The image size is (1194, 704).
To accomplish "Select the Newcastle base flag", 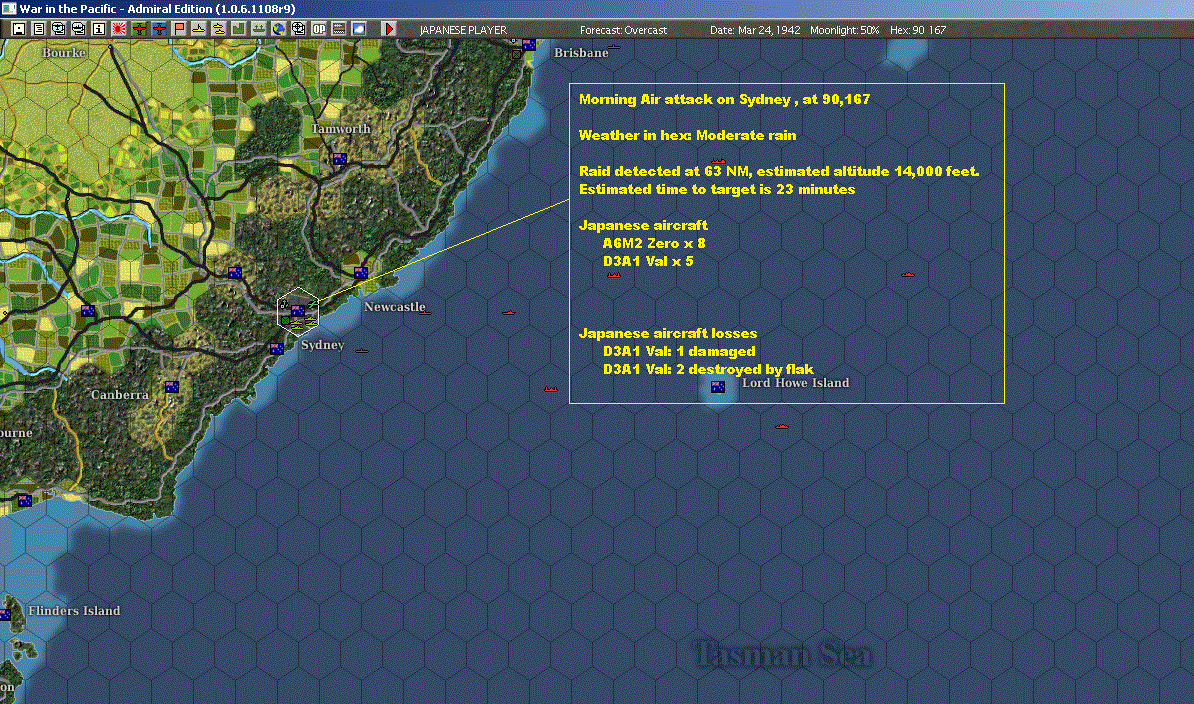I will 361,272.
